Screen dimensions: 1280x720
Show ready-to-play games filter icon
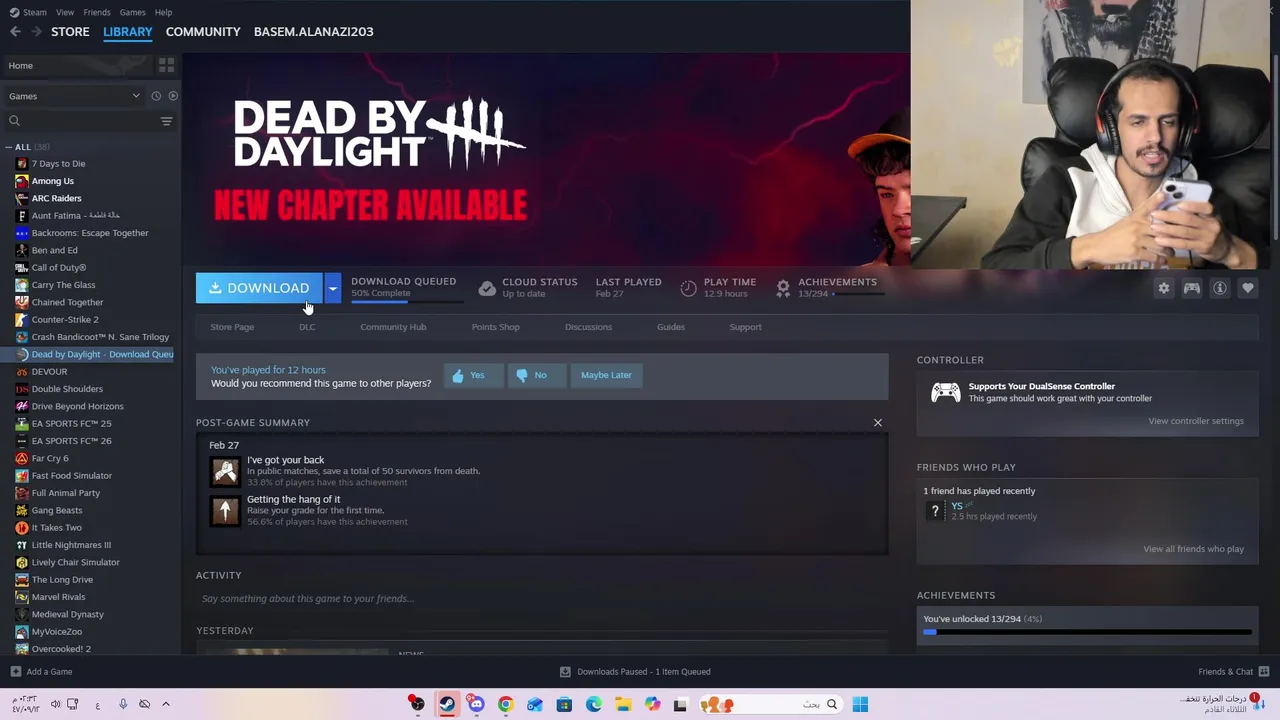(x=173, y=96)
